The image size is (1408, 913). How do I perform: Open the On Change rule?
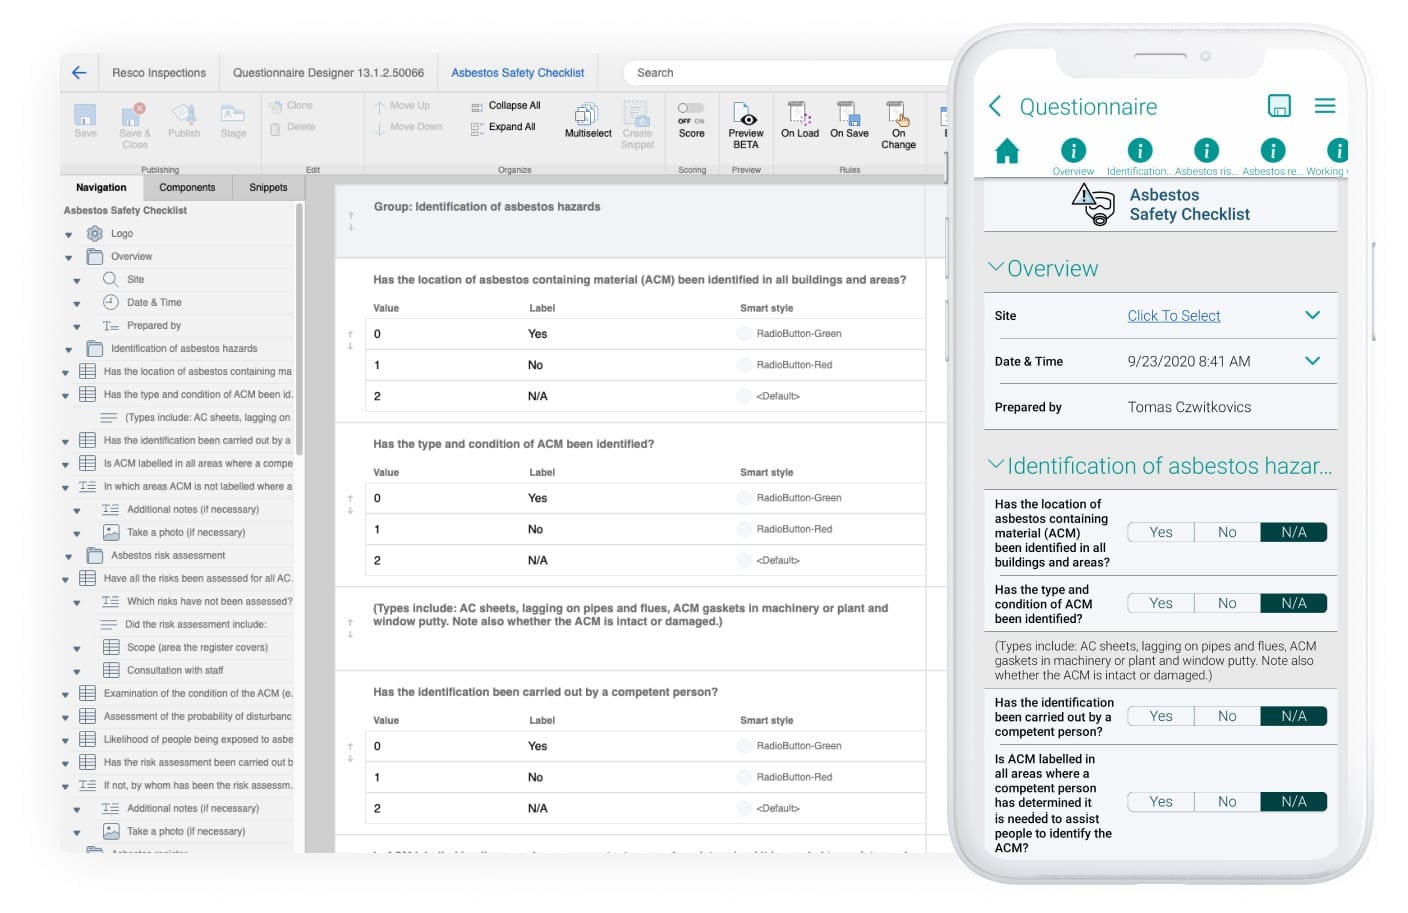898,125
